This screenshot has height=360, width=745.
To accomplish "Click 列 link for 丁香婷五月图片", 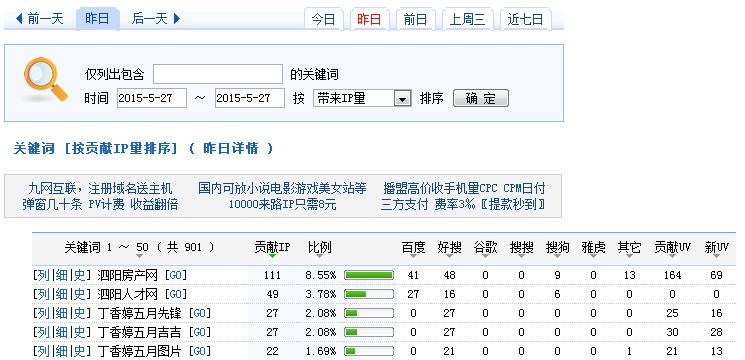I will click(x=43, y=351).
